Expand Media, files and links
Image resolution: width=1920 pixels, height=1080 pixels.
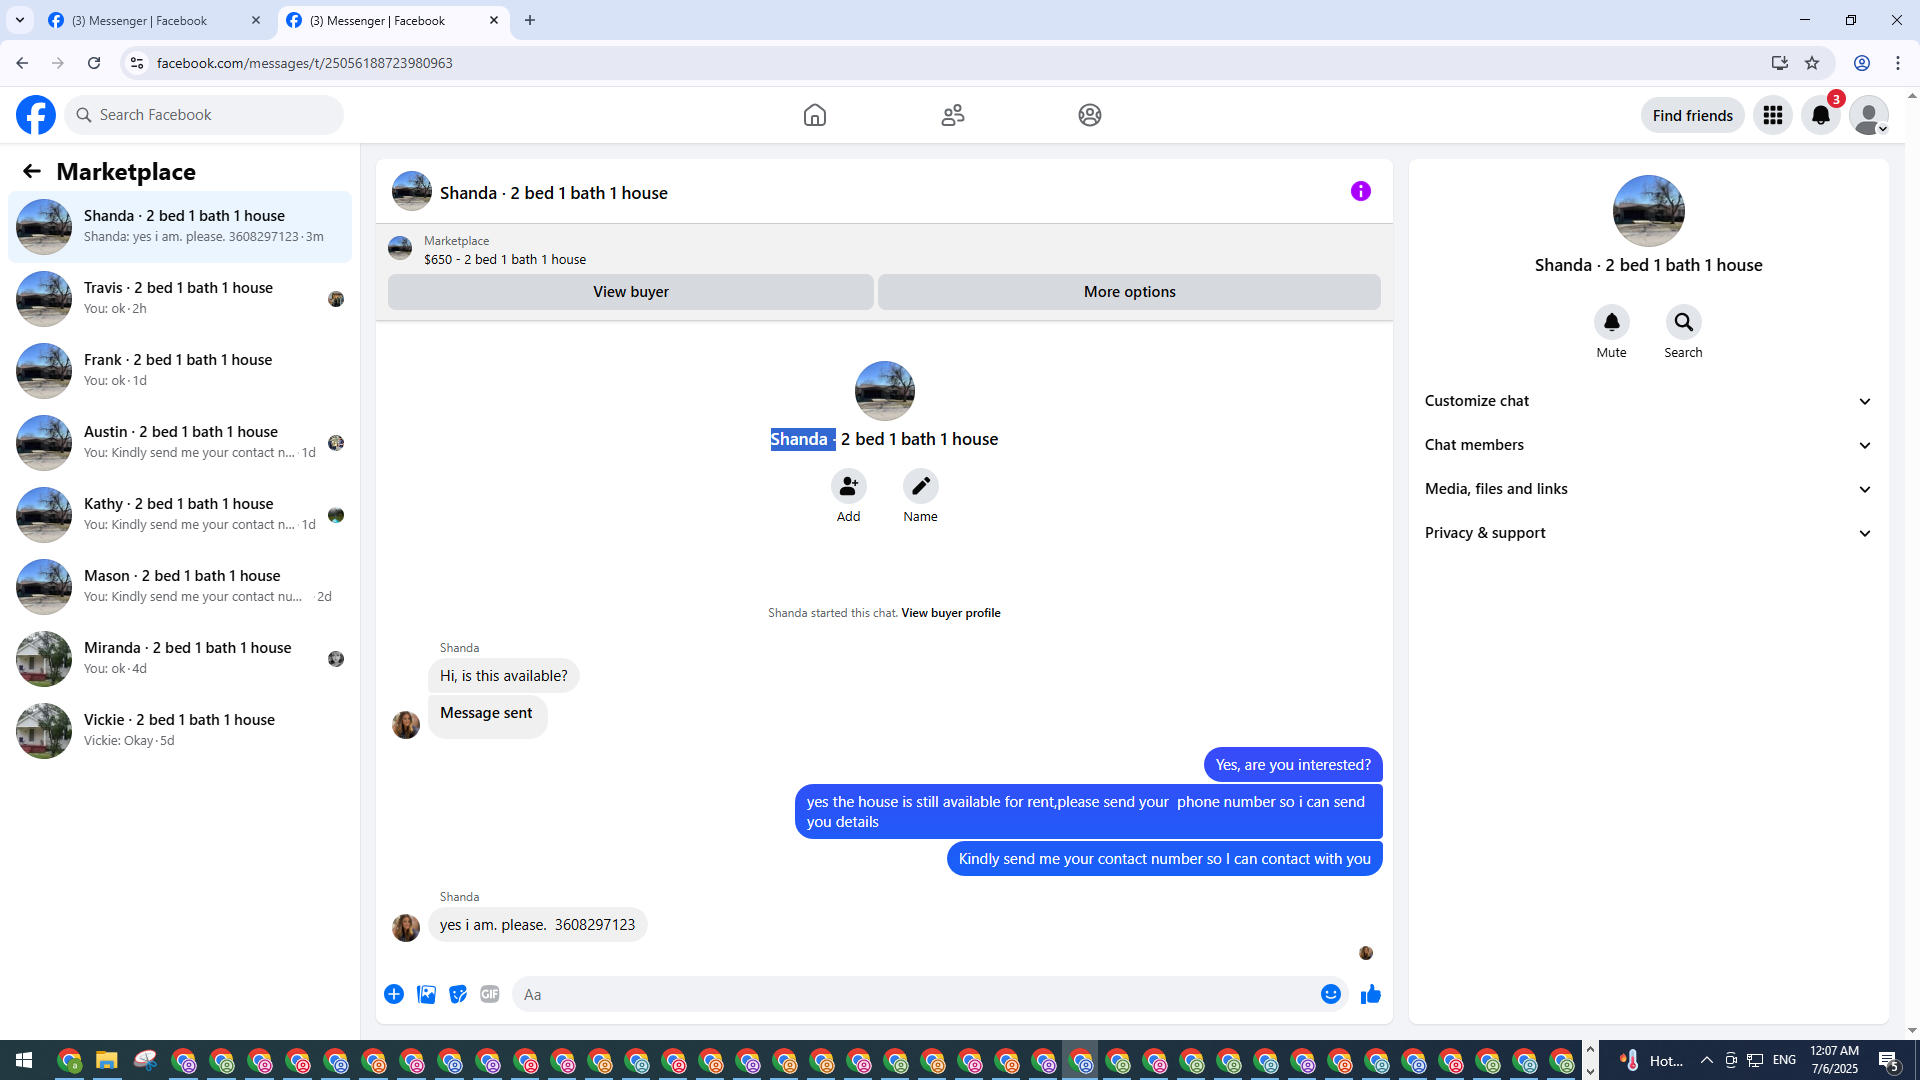[x=1648, y=489]
